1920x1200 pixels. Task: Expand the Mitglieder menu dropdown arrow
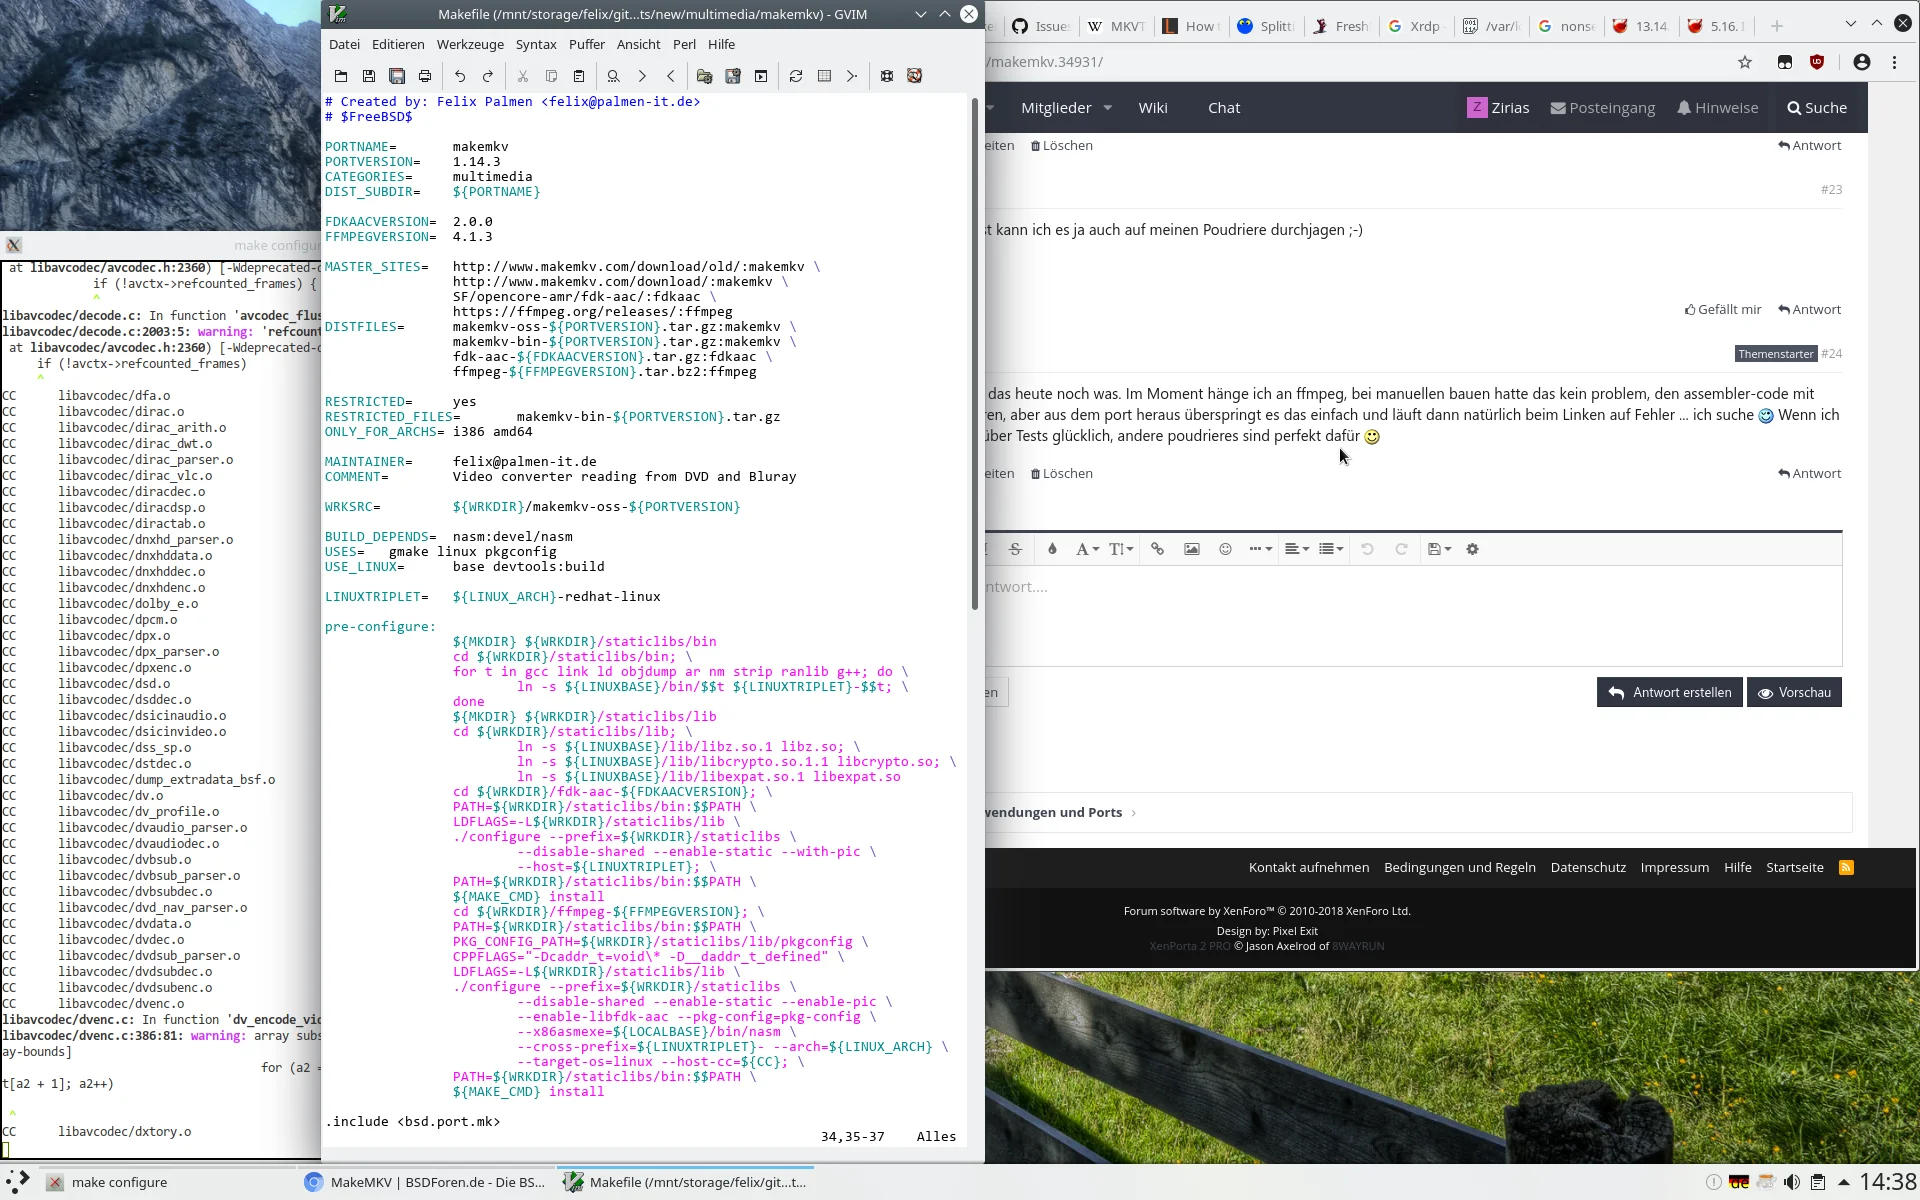(1108, 108)
